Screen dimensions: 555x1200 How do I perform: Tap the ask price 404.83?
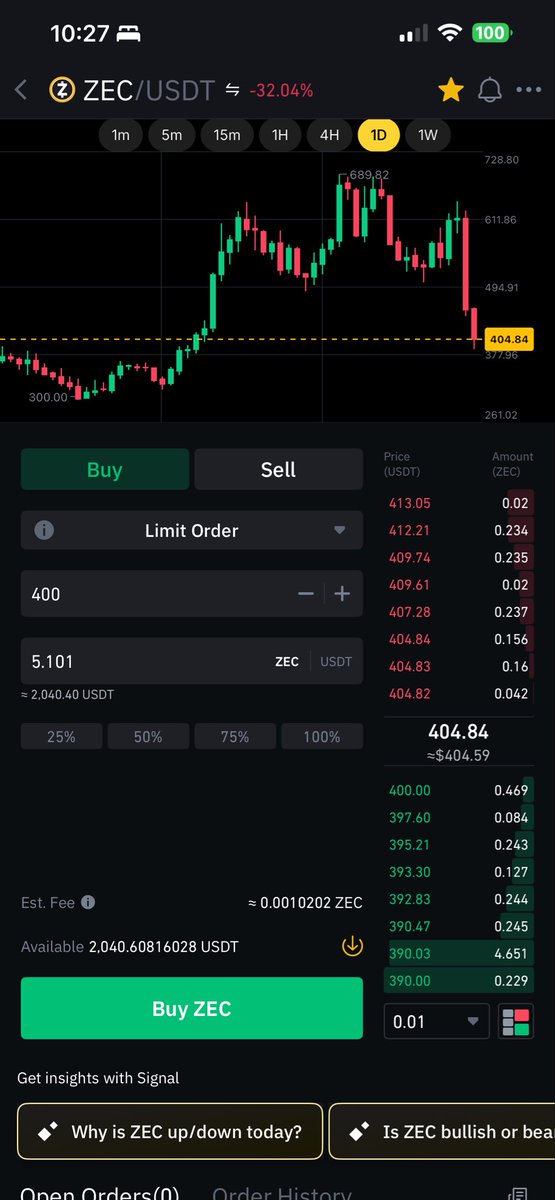(x=409, y=665)
